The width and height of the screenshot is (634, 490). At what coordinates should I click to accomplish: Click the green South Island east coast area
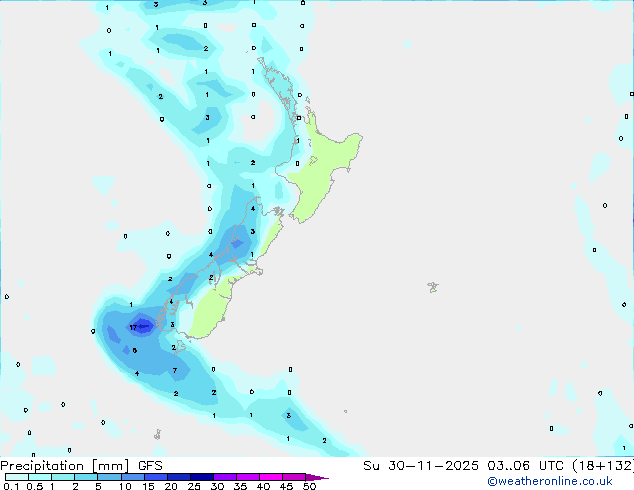pos(212,309)
